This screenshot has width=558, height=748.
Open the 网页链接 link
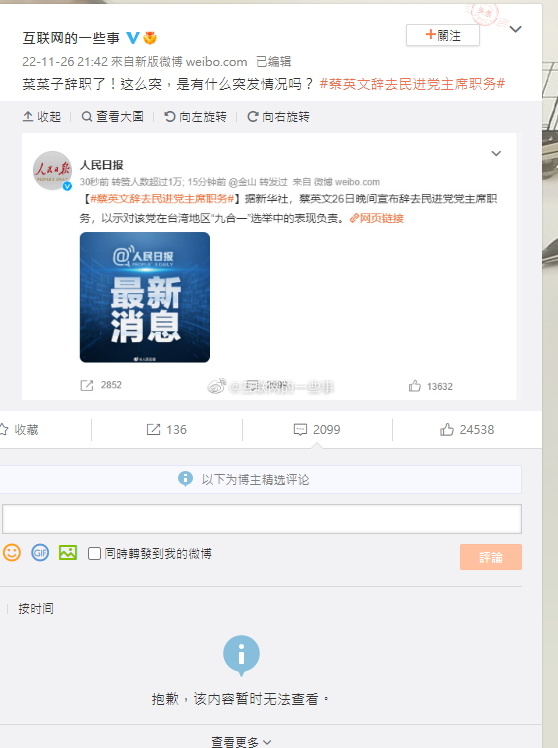[377, 218]
